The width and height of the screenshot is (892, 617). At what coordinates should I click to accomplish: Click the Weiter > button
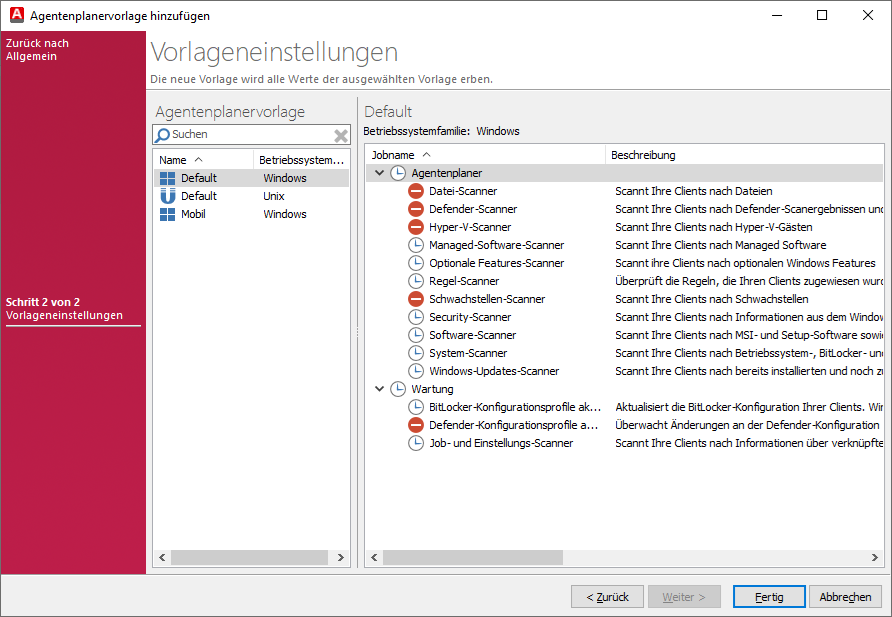click(x=684, y=597)
